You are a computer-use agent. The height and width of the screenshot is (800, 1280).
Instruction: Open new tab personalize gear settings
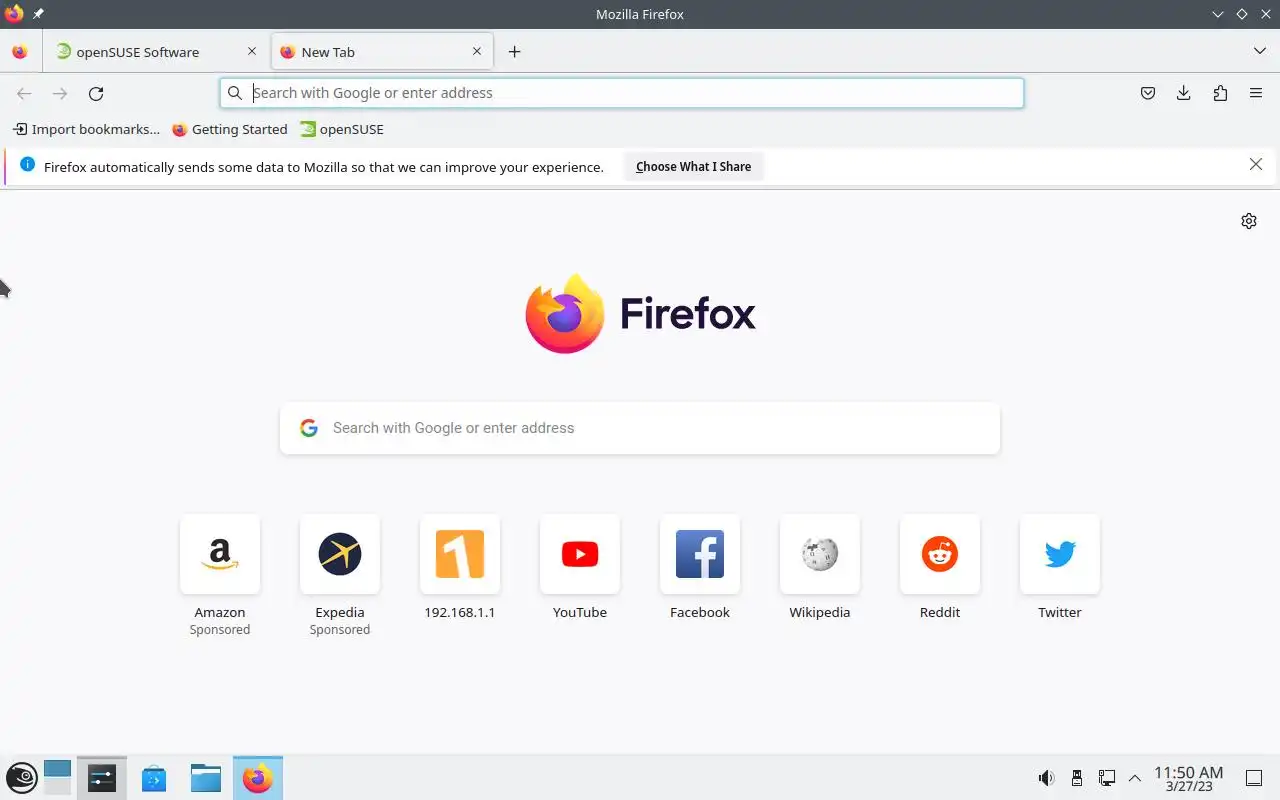coord(1249,221)
